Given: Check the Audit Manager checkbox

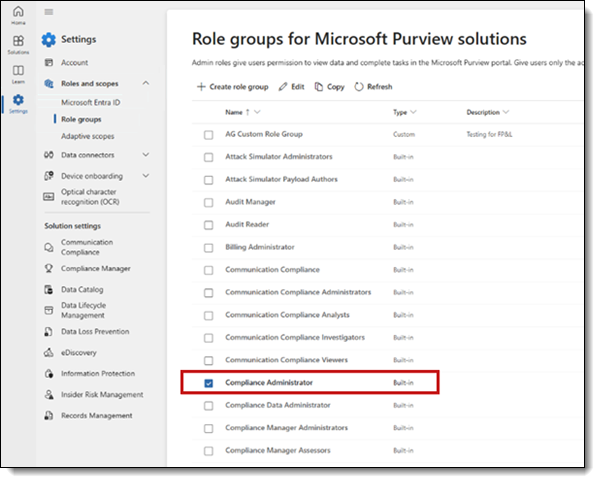Looking at the screenshot, I should point(209,202).
